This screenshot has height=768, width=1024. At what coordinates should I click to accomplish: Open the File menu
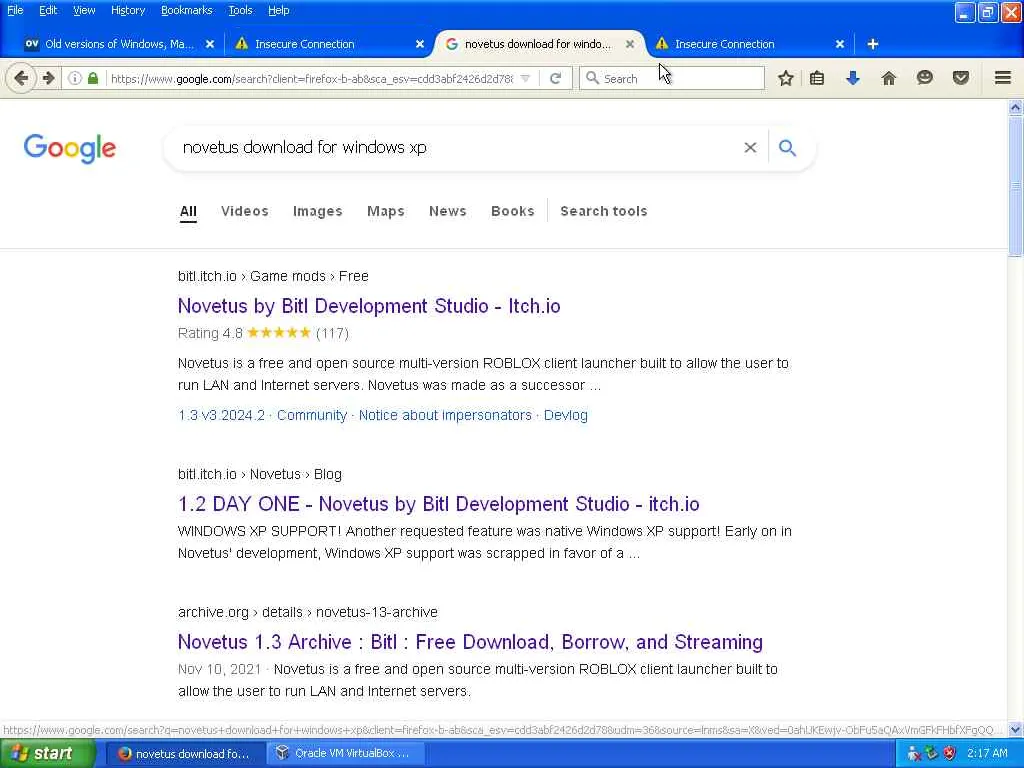click(15, 10)
